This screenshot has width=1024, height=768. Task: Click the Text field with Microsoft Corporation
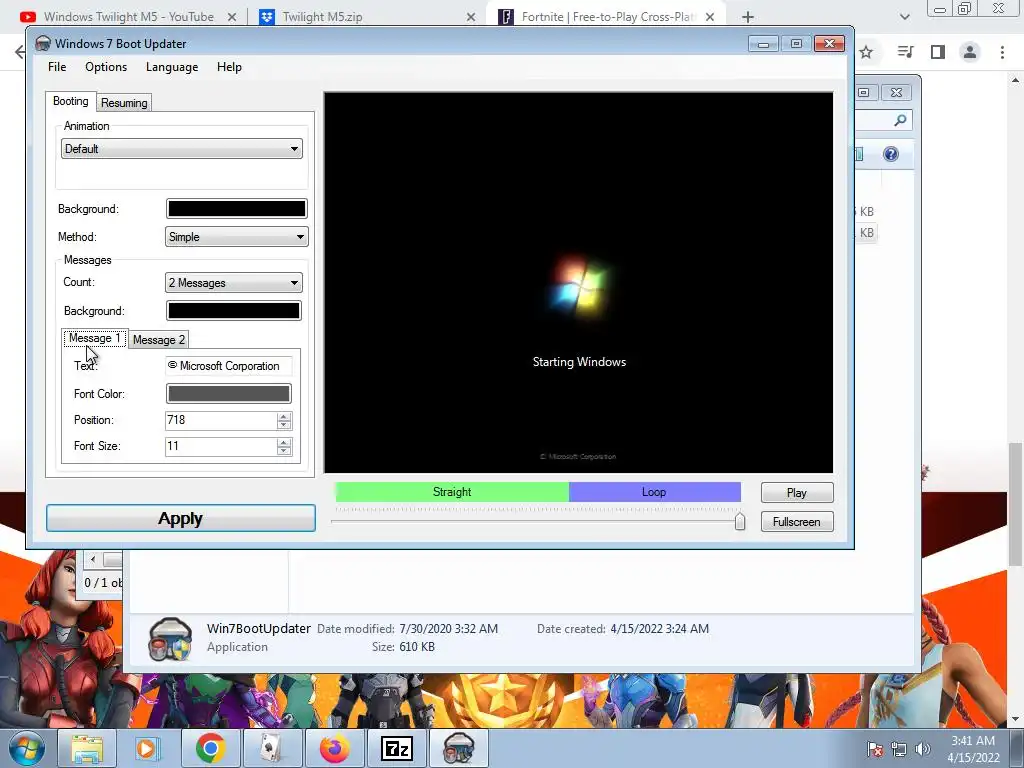(229, 366)
